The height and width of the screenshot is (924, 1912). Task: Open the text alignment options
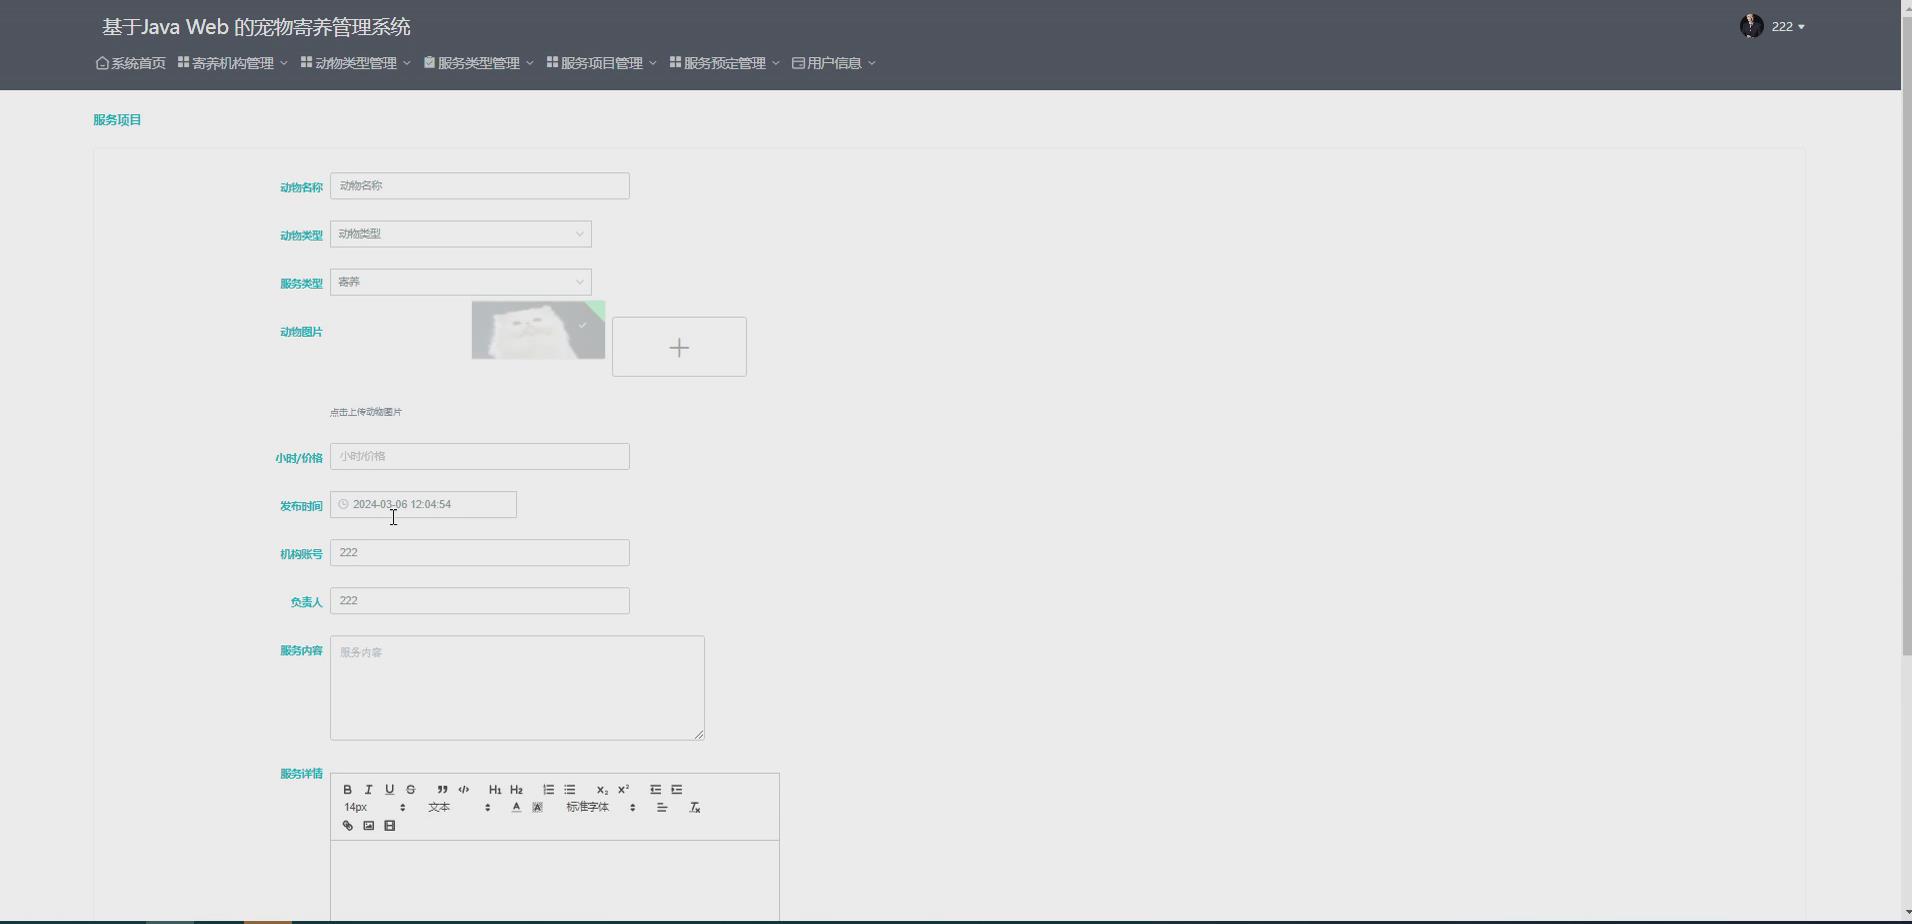661,807
